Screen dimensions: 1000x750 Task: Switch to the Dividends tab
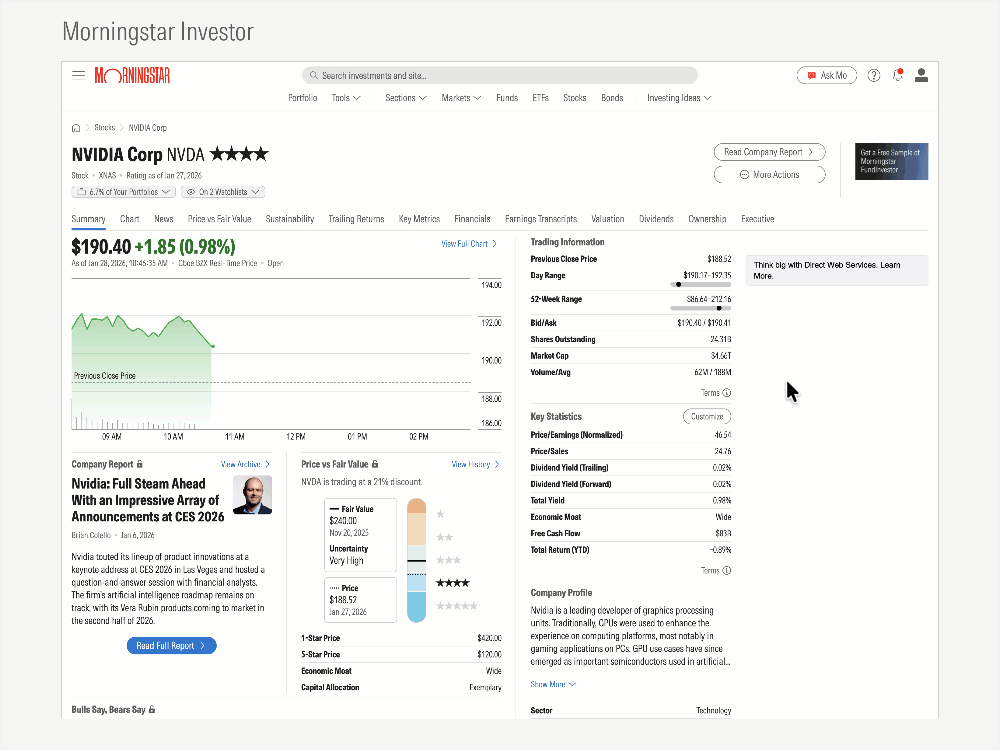pos(656,219)
